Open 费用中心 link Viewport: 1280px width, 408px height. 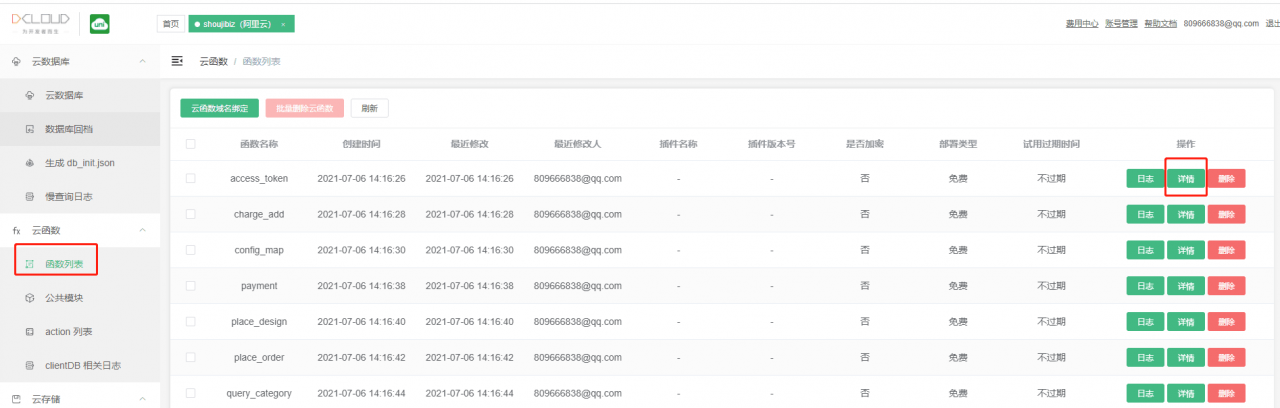[1082, 23]
